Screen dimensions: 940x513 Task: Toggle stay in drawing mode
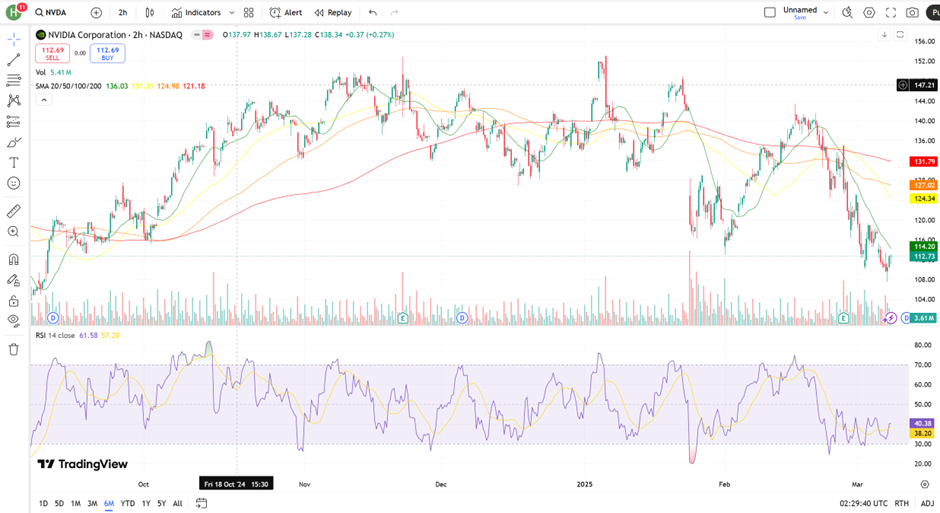[x=14, y=280]
